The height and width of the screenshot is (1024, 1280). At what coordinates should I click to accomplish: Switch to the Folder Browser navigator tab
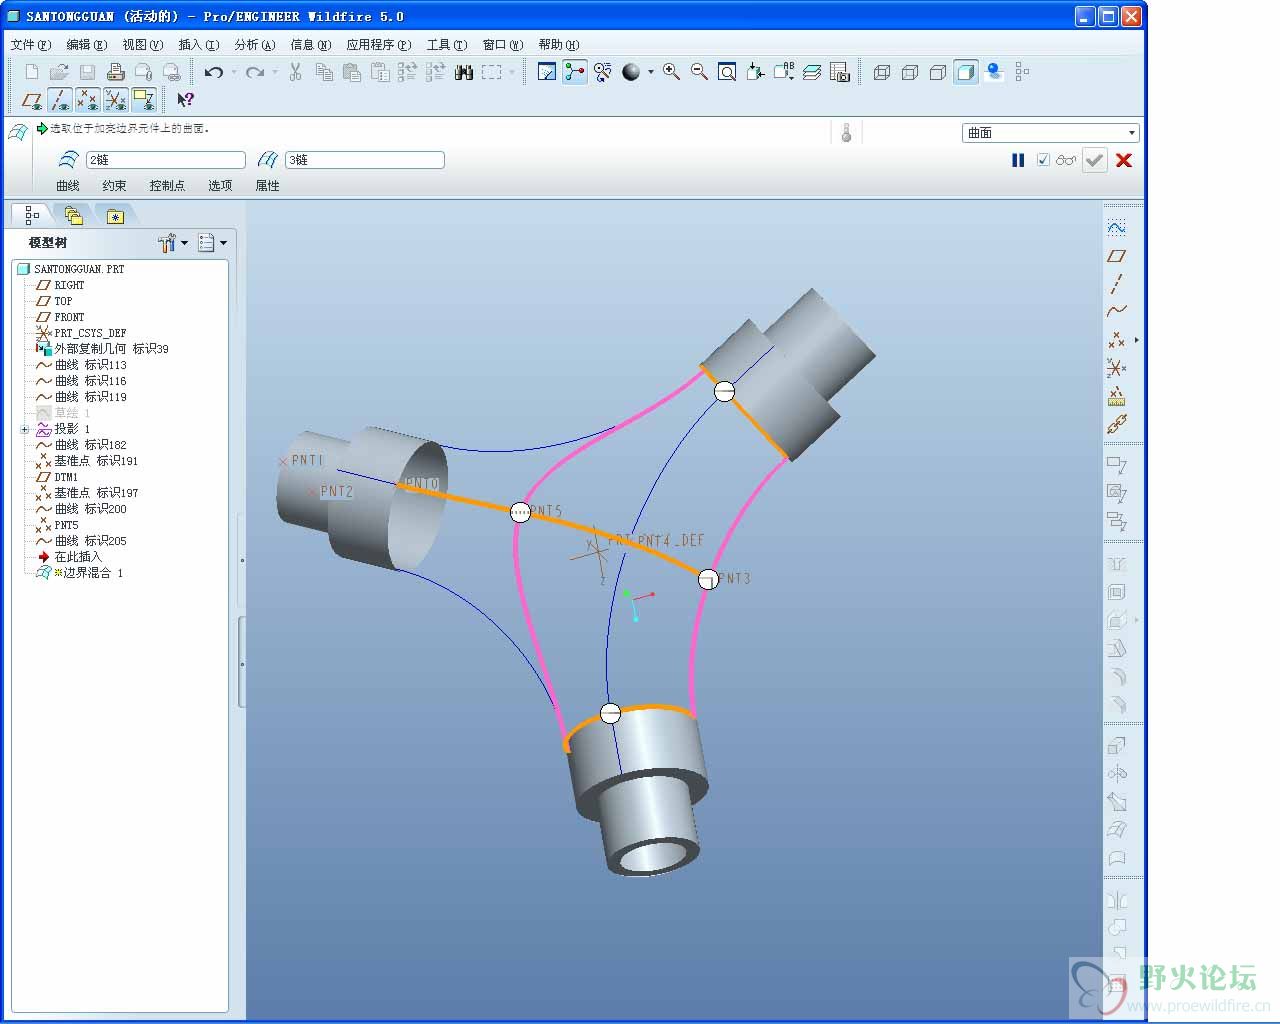pos(73,215)
